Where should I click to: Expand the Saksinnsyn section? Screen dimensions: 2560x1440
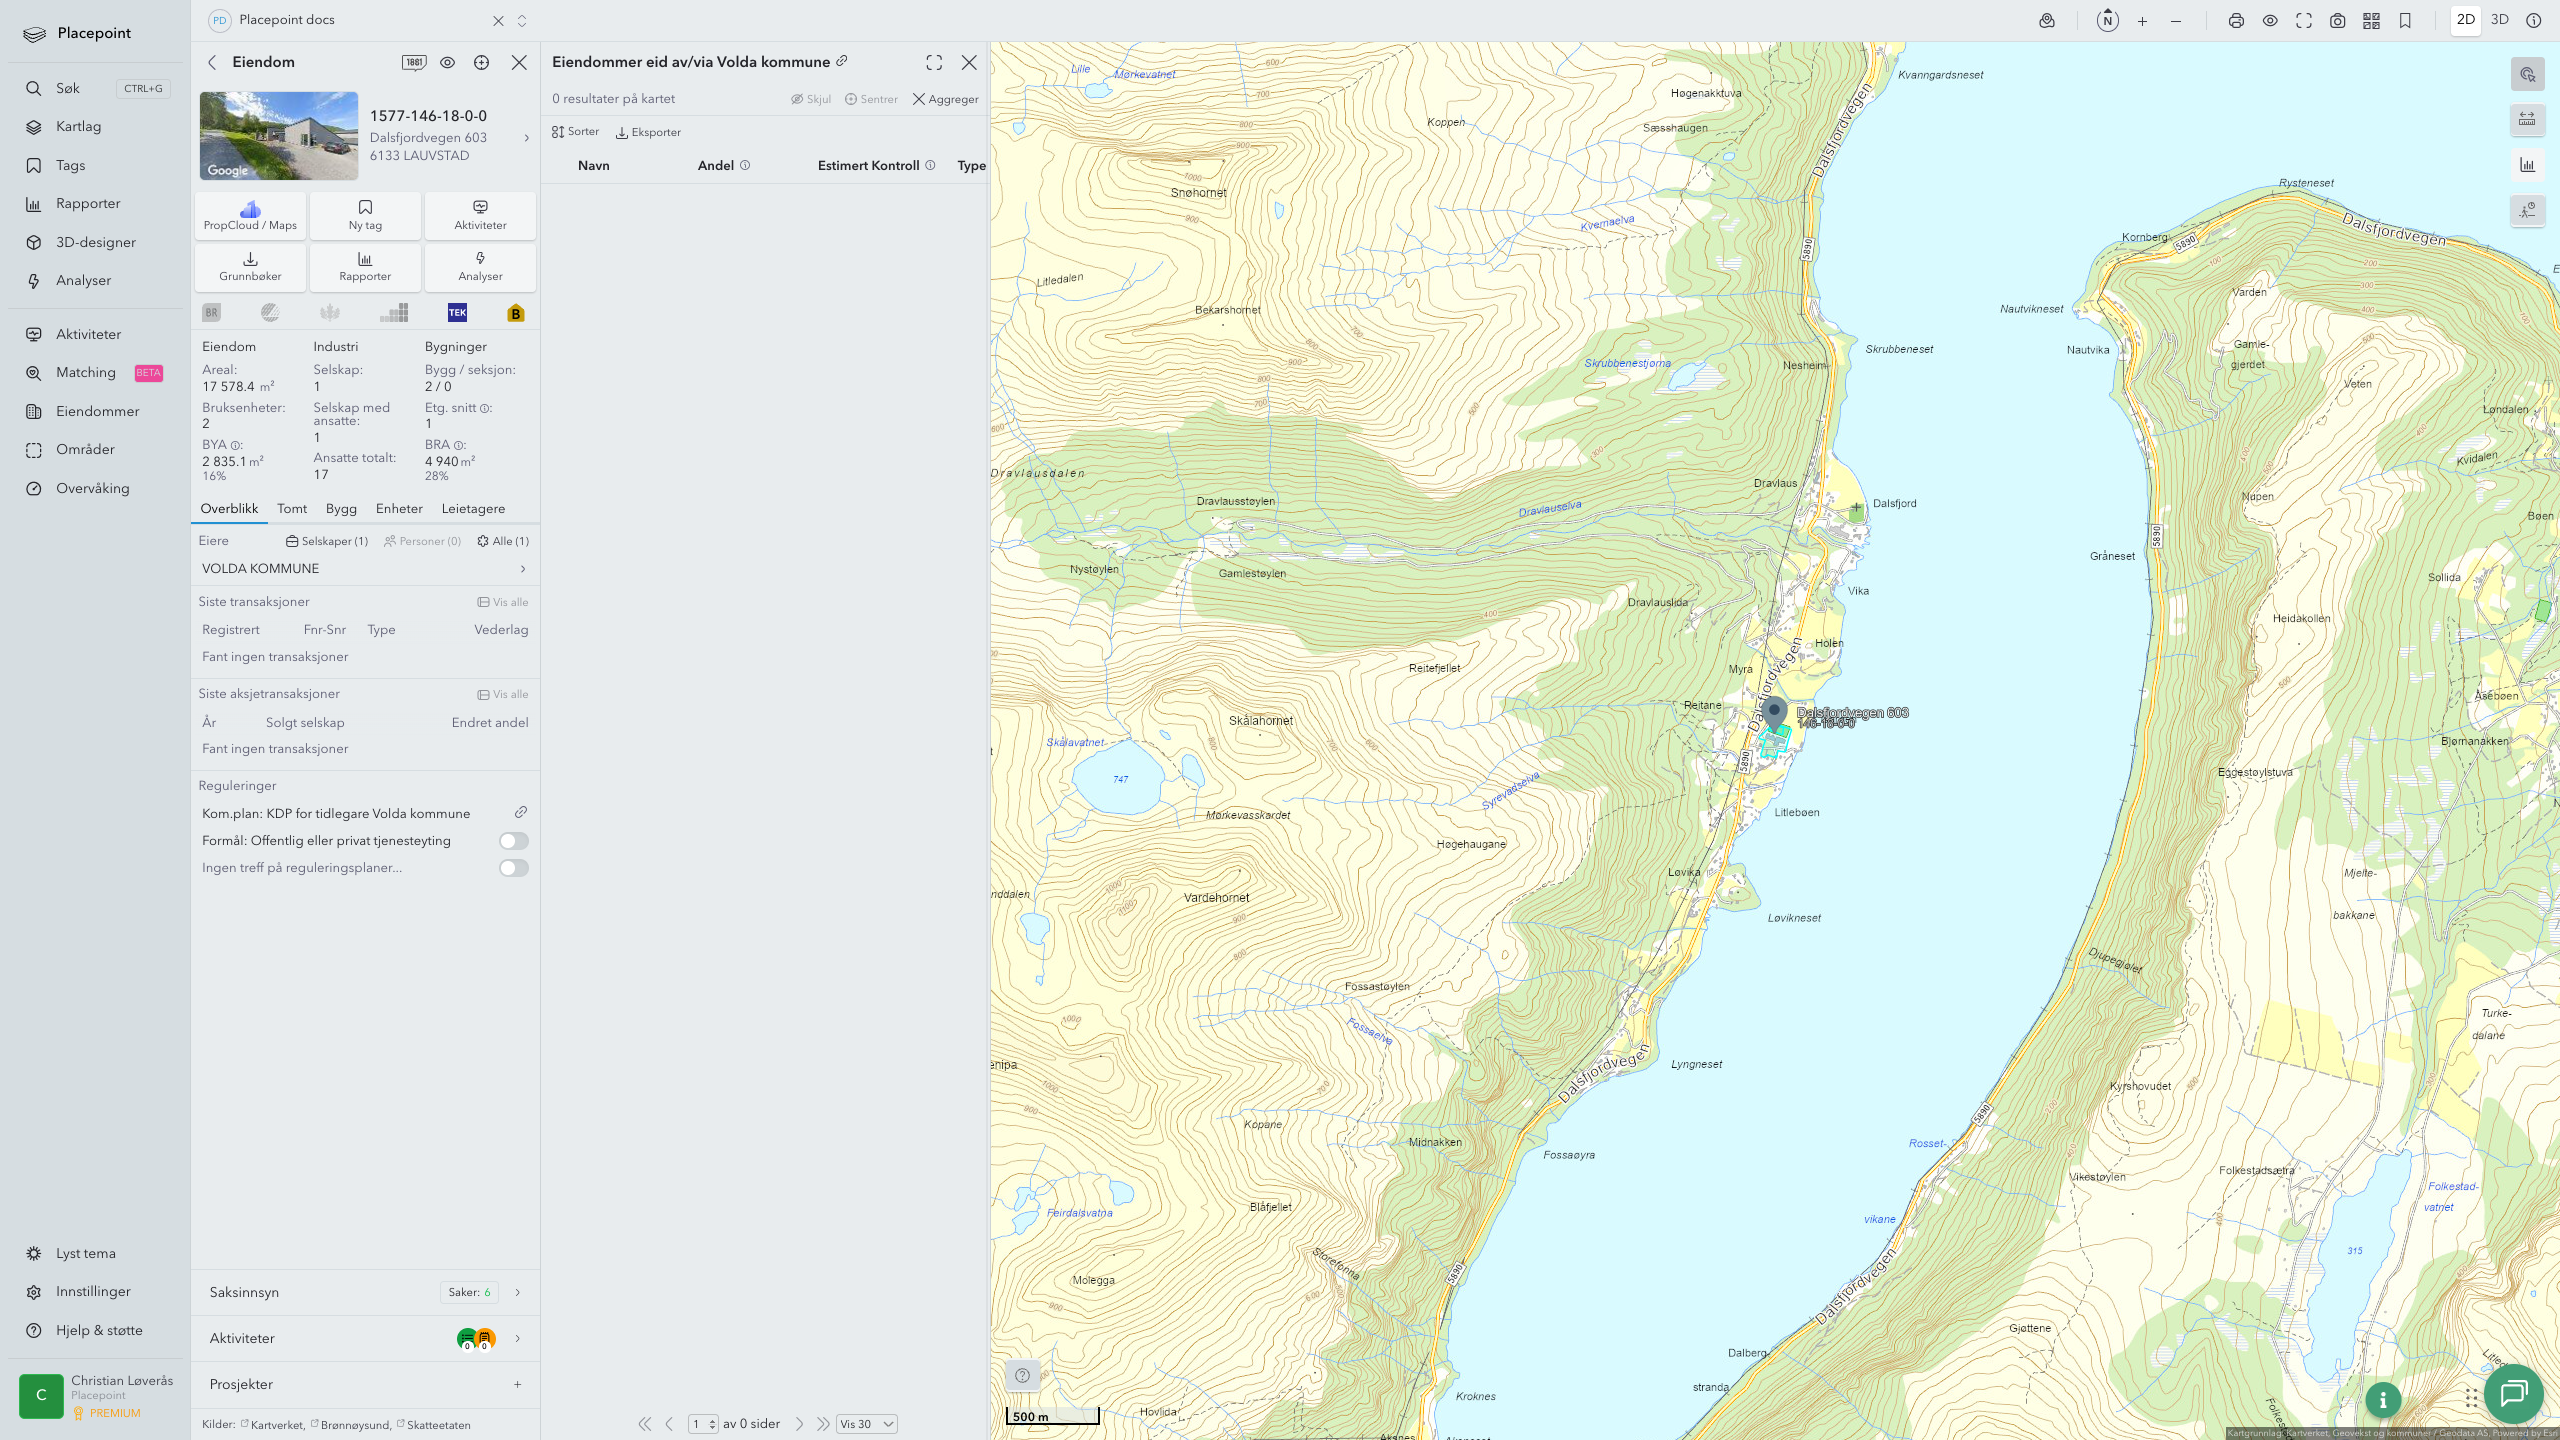click(x=365, y=1293)
